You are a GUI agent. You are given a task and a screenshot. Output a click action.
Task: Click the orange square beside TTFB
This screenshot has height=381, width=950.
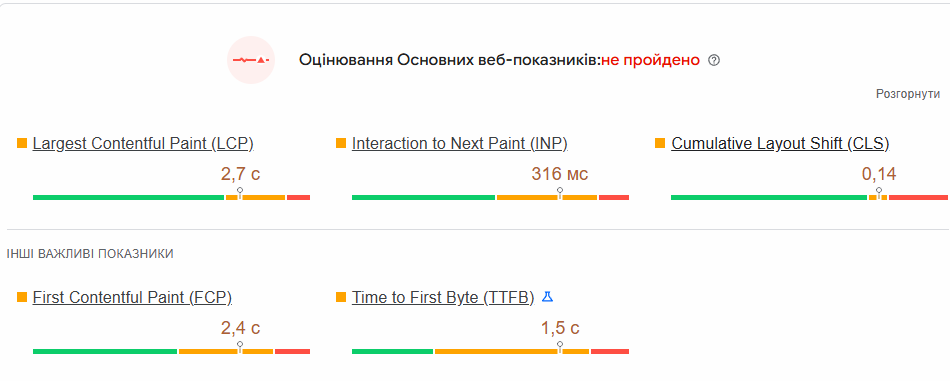(341, 297)
